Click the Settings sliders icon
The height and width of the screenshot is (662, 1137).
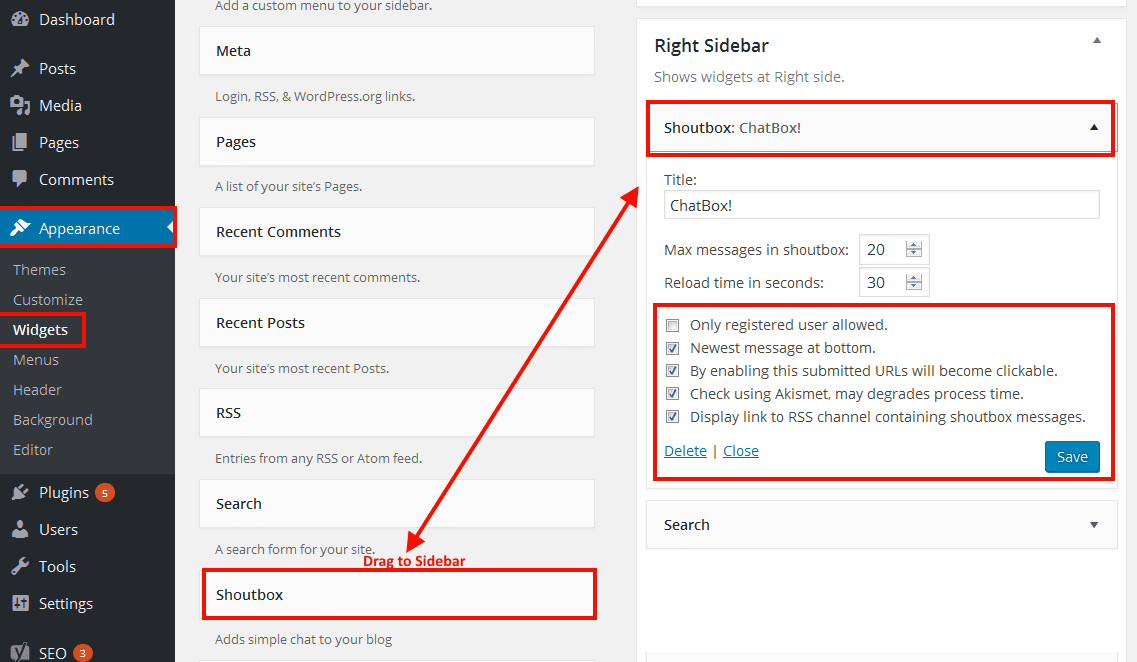20,603
